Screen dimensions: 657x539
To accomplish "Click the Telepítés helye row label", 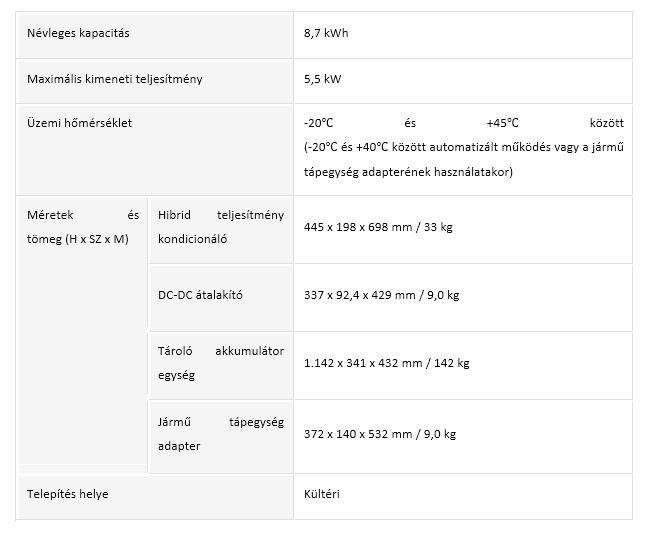I will click(68, 494).
